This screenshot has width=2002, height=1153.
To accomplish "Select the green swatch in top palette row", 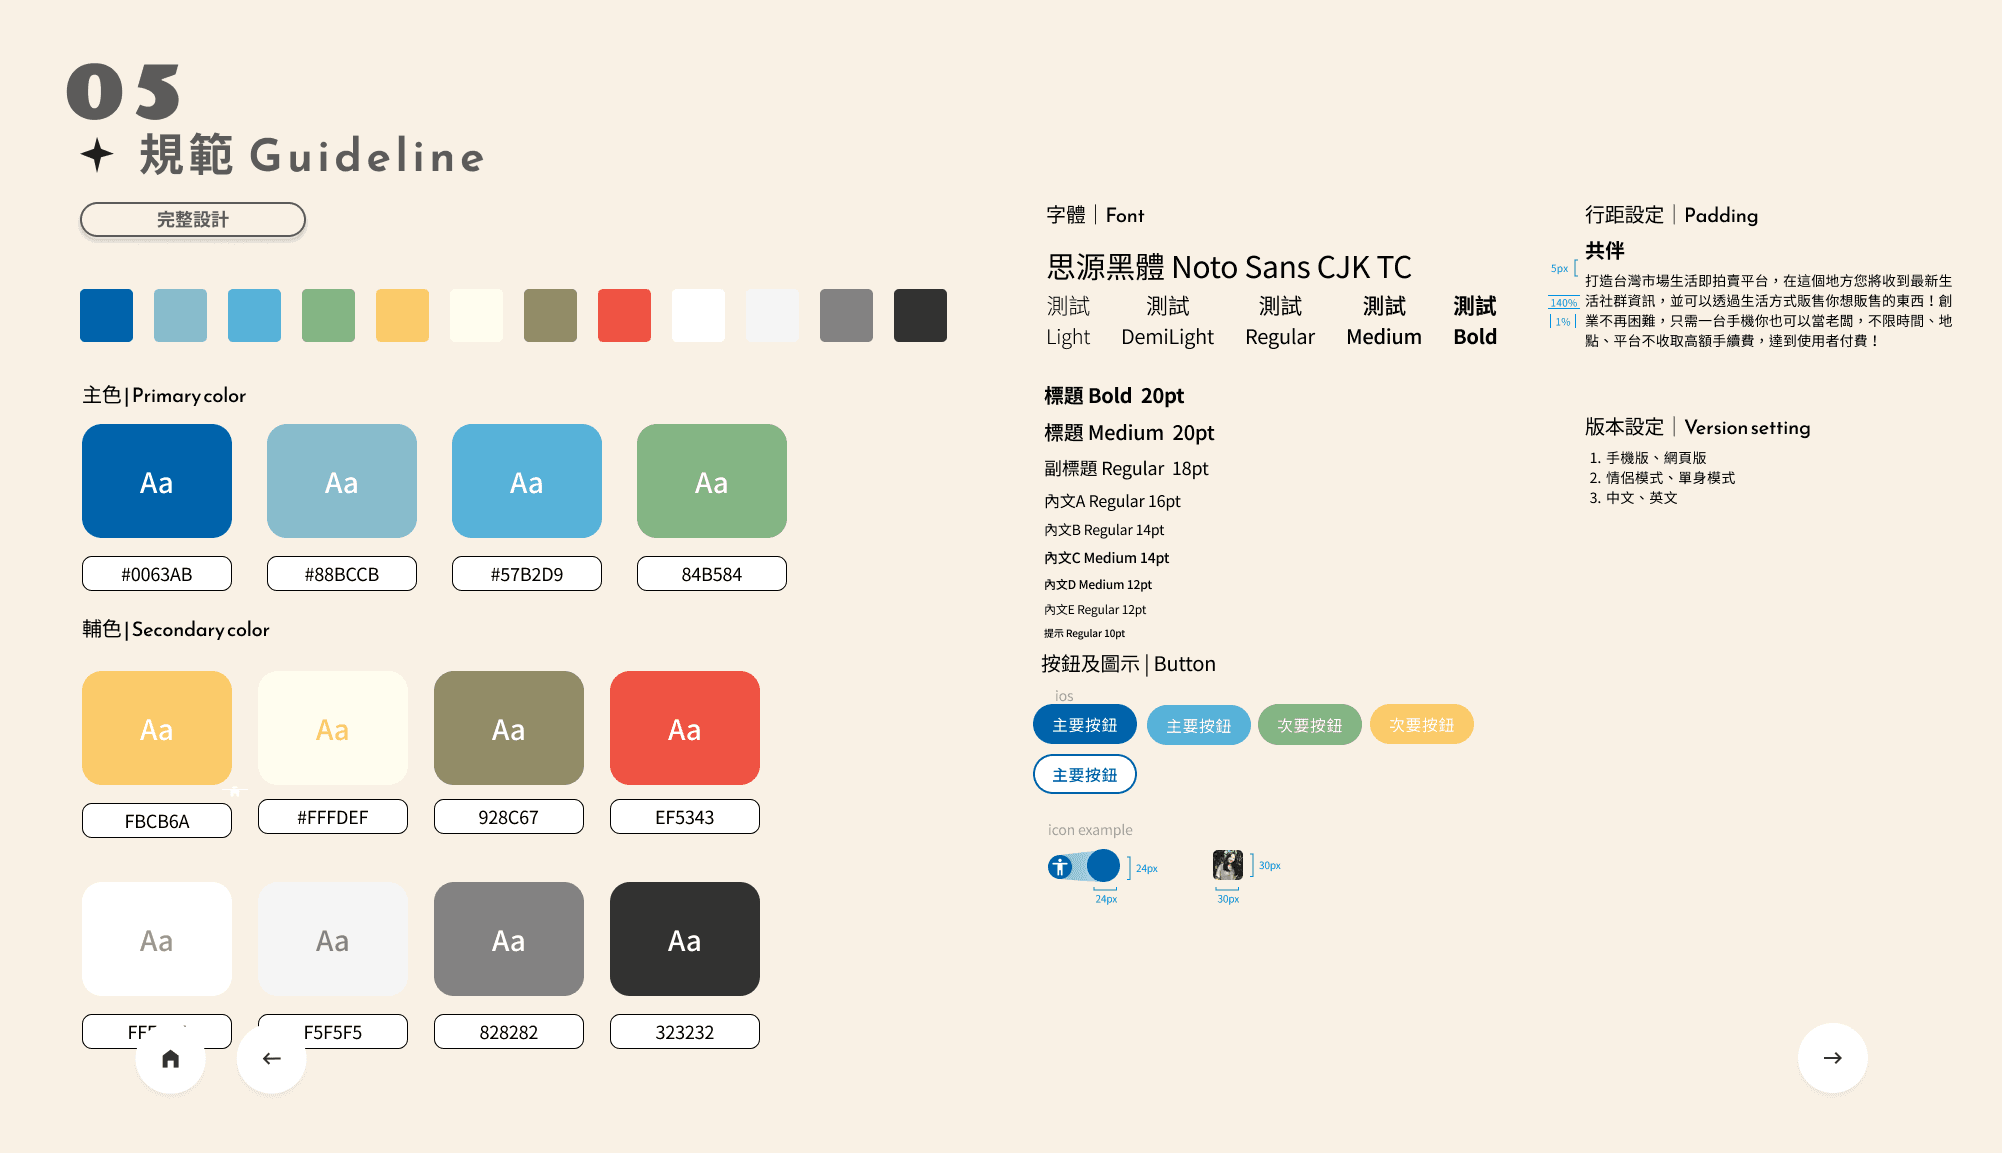I will (x=329, y=316).
